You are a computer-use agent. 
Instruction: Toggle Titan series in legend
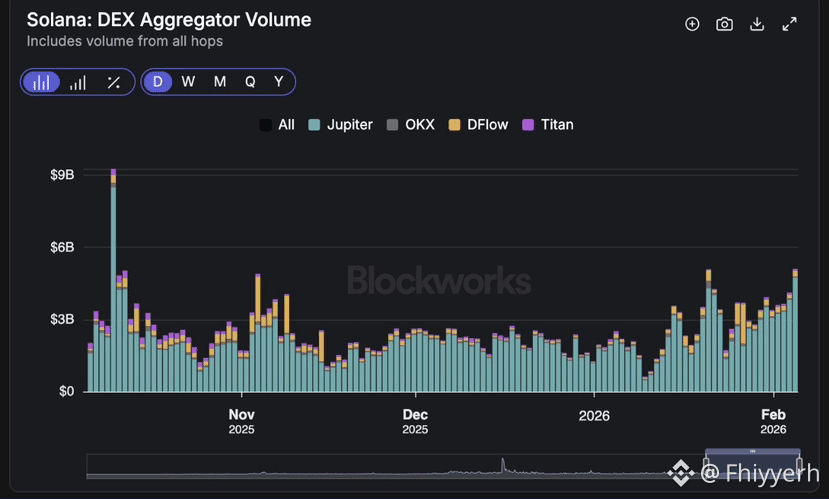pos(548,125)
